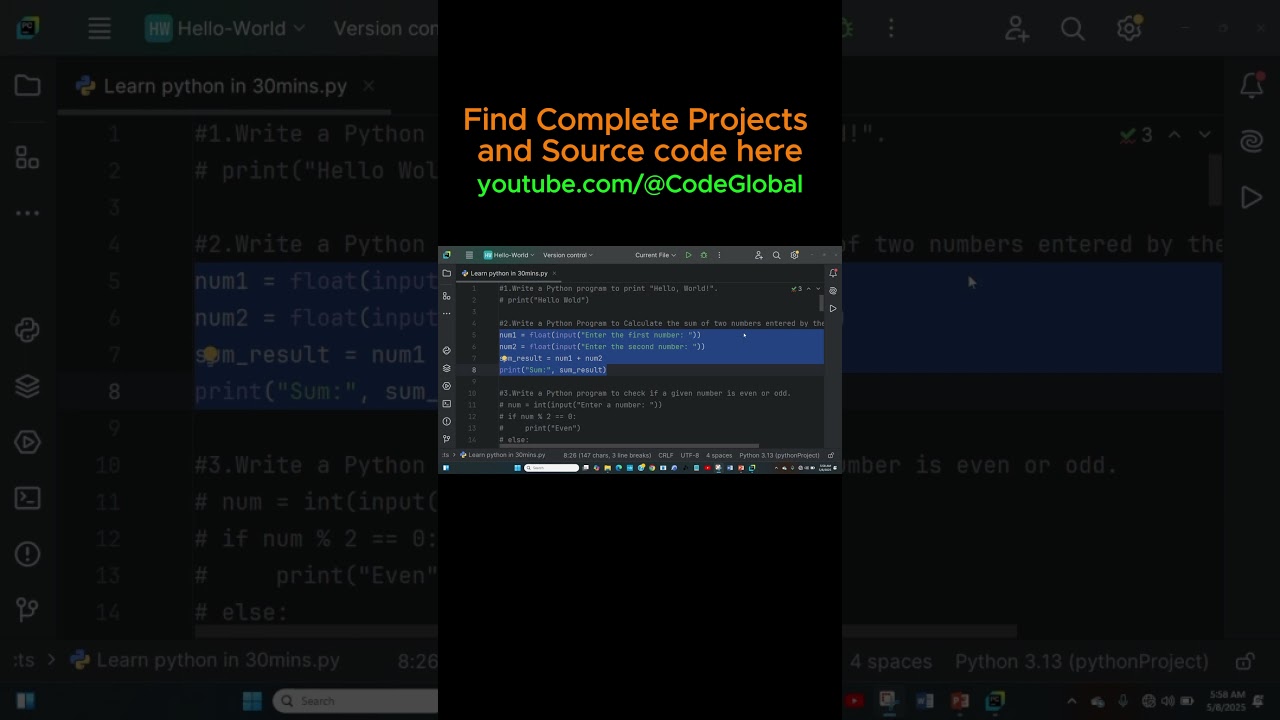Change the CRLF line separator setting
The image size is (1280, 720).
(666, 455)
